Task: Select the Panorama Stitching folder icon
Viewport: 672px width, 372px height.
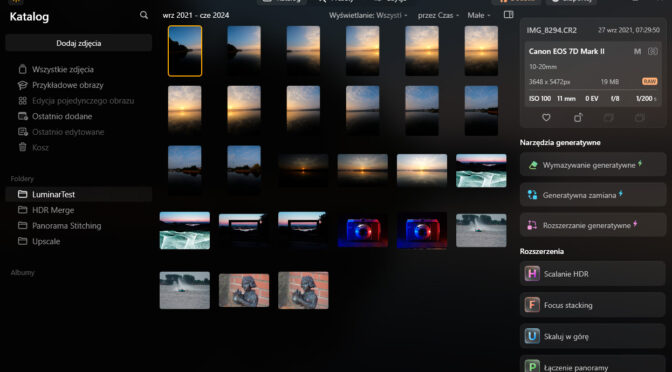Action: pos(22,225)
